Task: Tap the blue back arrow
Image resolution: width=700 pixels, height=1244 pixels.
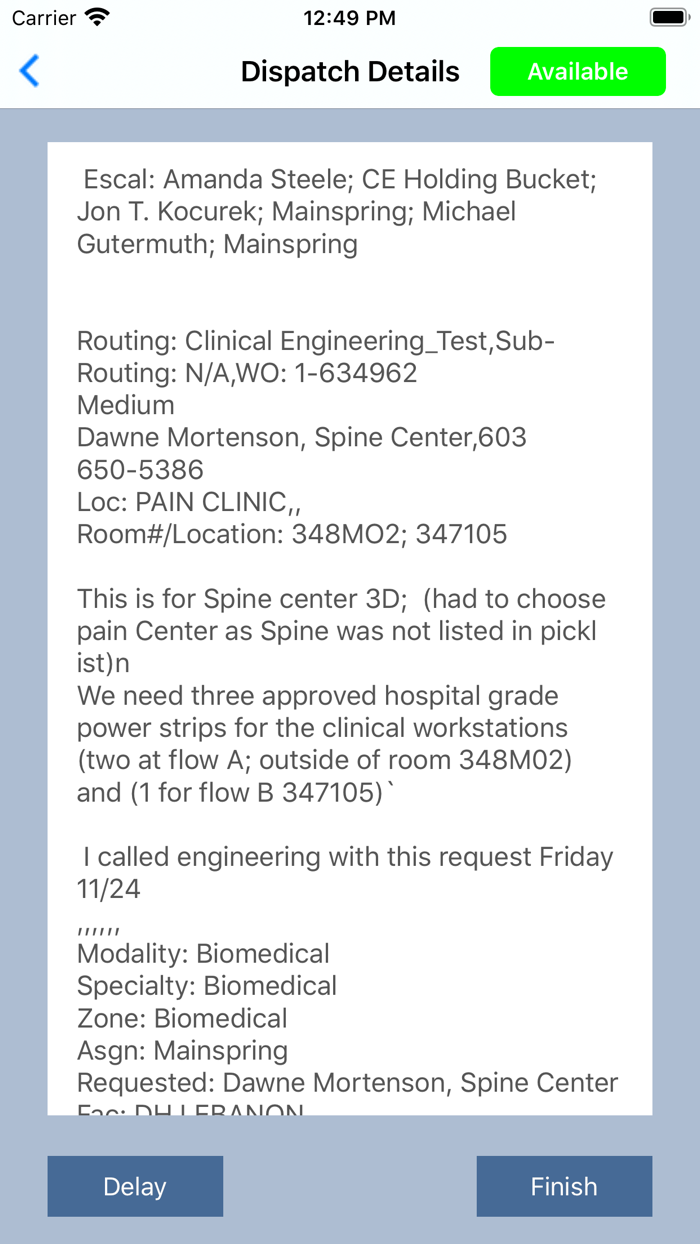Action: point(30,71)
